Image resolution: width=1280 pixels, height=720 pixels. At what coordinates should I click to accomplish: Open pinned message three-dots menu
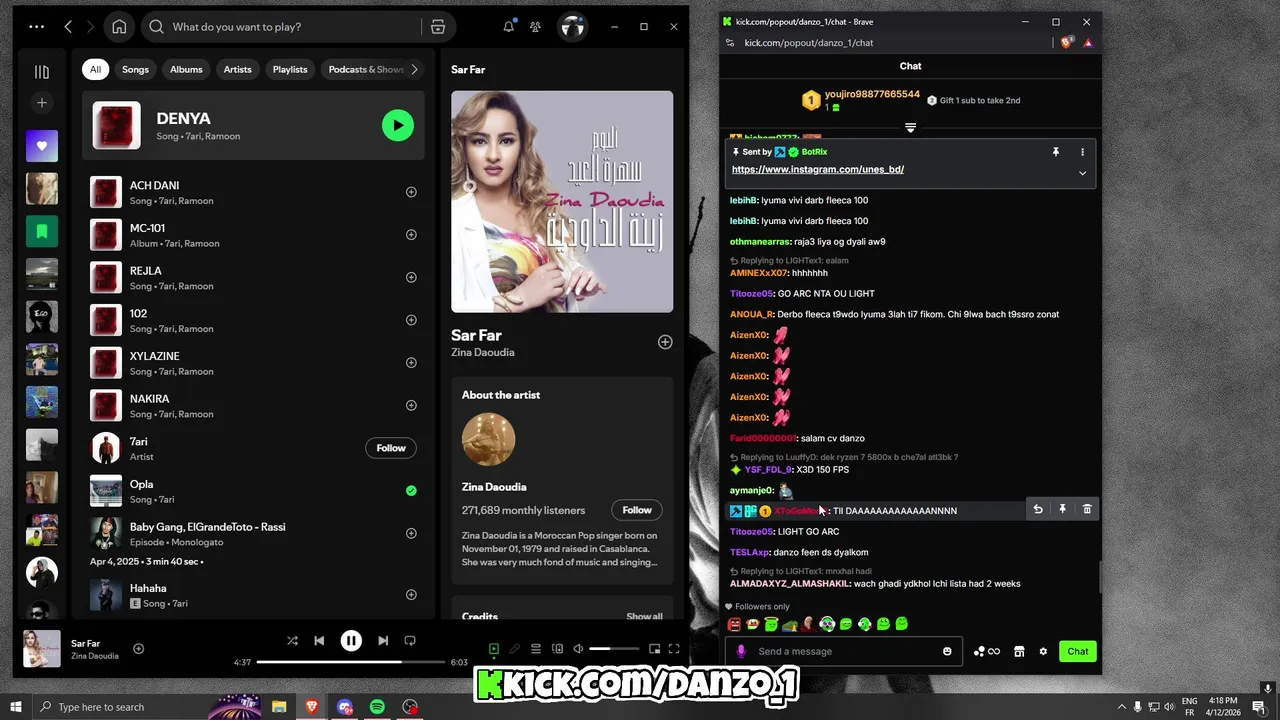pos(1082,152)
